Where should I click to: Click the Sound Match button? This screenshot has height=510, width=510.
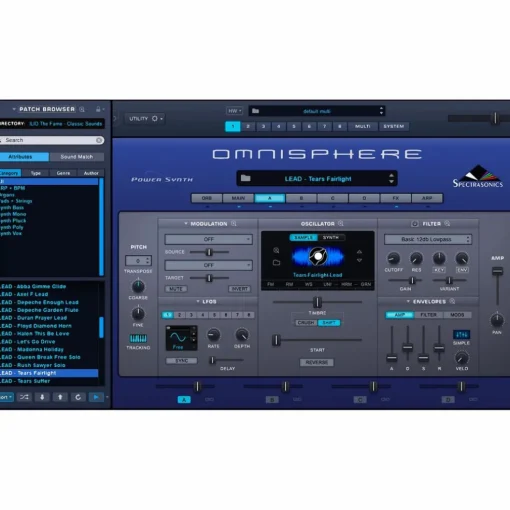[x=77, y=157]
